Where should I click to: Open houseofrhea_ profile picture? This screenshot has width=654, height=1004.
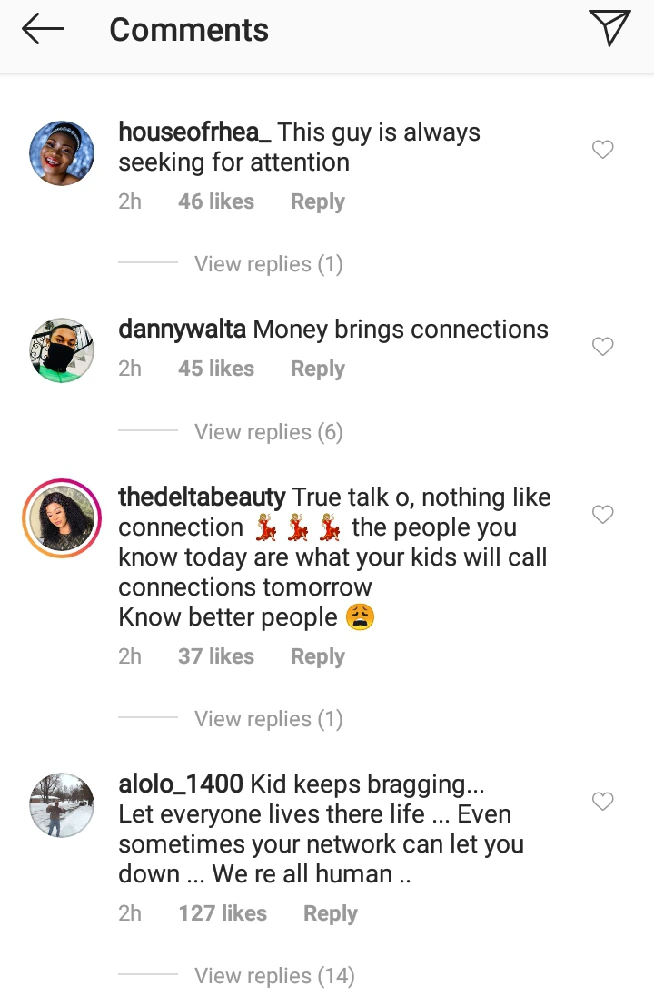(x=62, y=154)
